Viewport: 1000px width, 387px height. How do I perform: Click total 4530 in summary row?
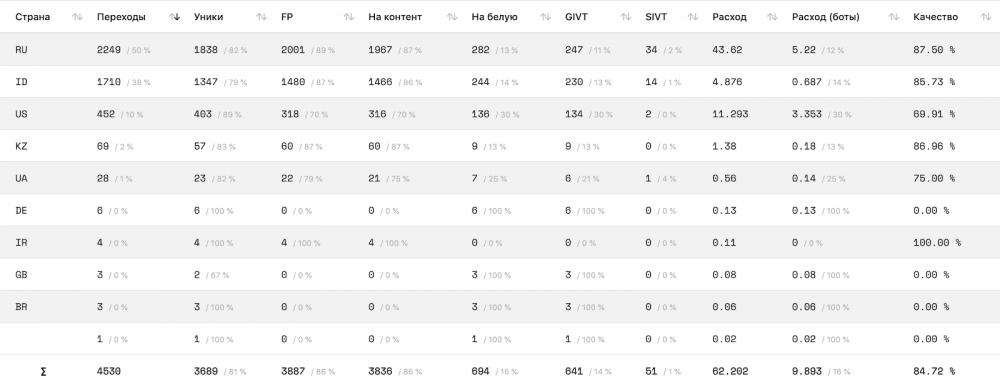(x=108, y=371)
